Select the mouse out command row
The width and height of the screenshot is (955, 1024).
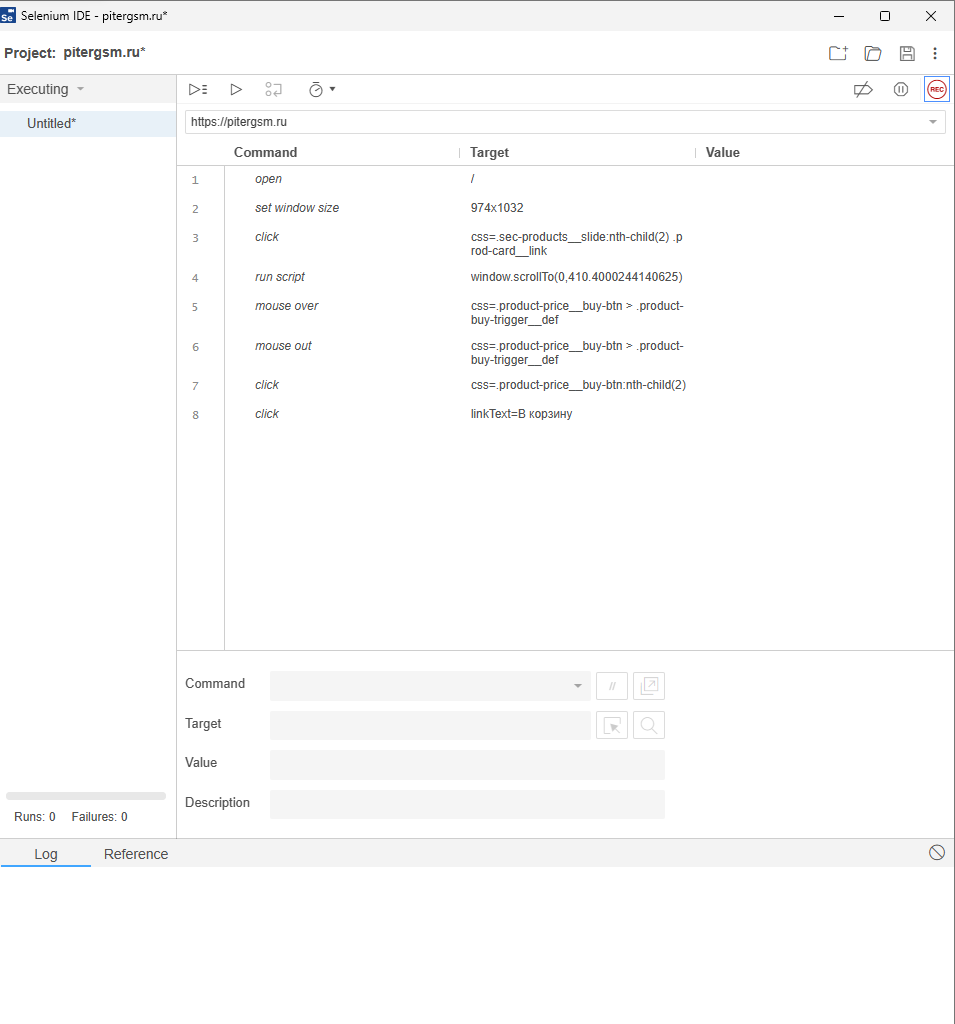pyautogui.click(x=565, y=353)
